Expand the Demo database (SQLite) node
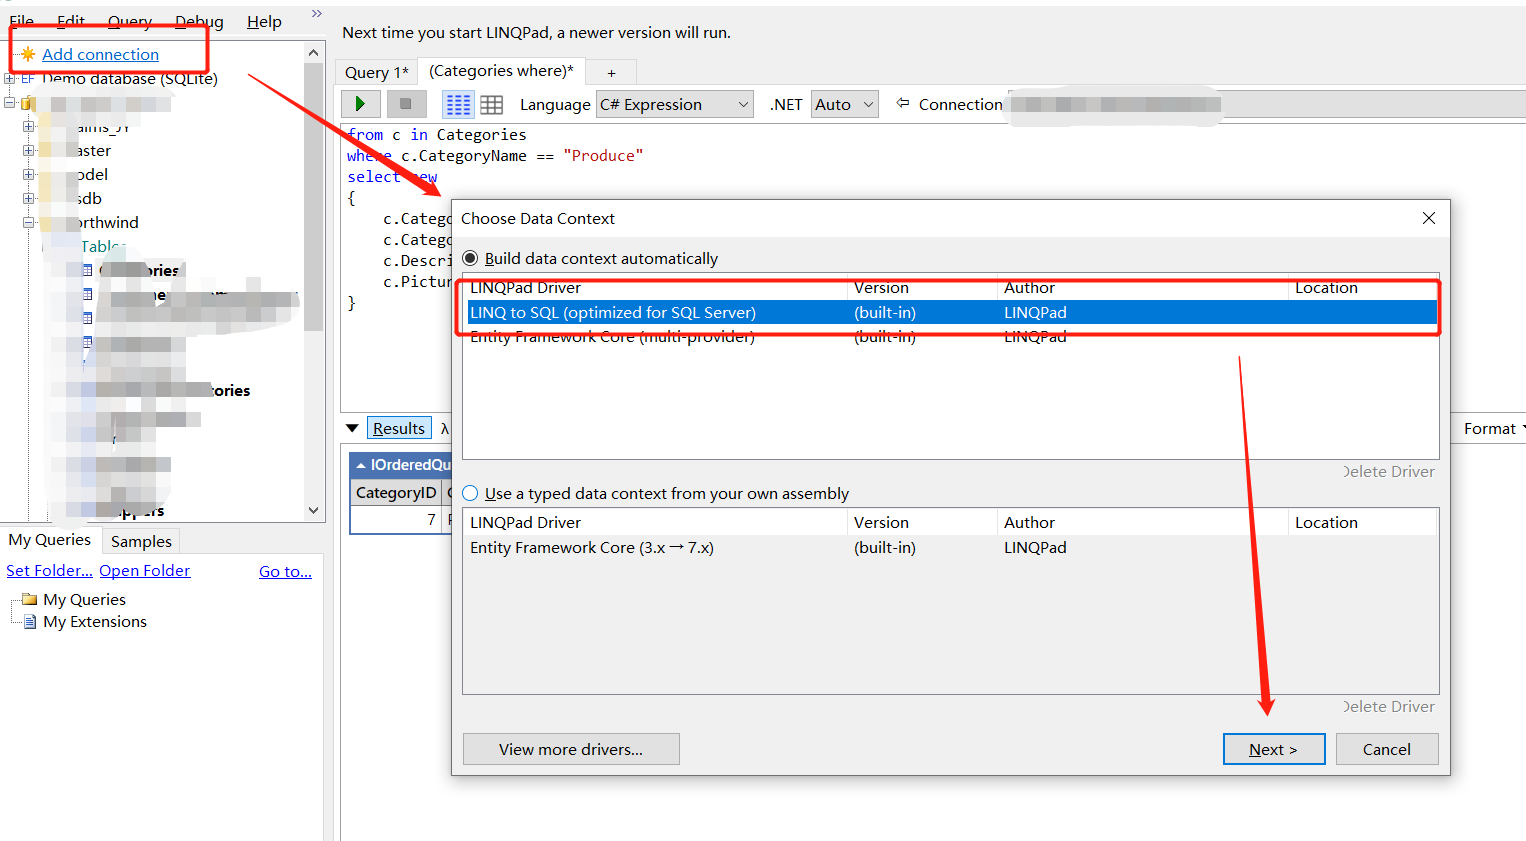The height and width of the screenshot is (841, 1526). point(9,78)
